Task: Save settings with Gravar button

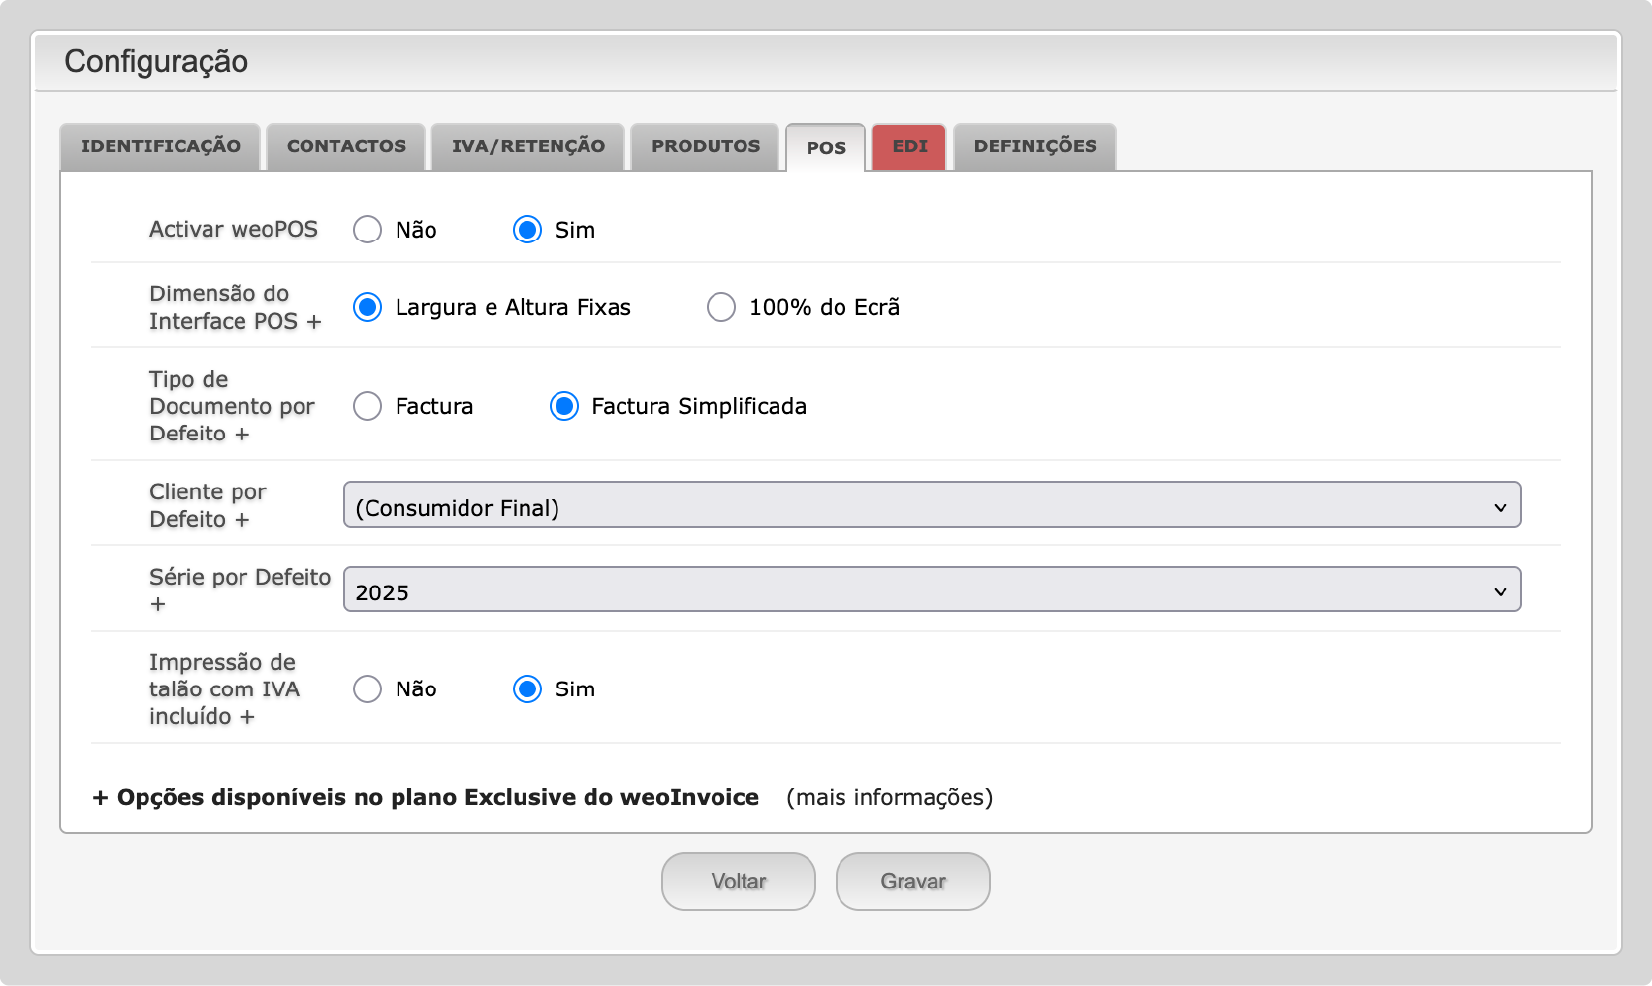Action: tap(913, 881)
